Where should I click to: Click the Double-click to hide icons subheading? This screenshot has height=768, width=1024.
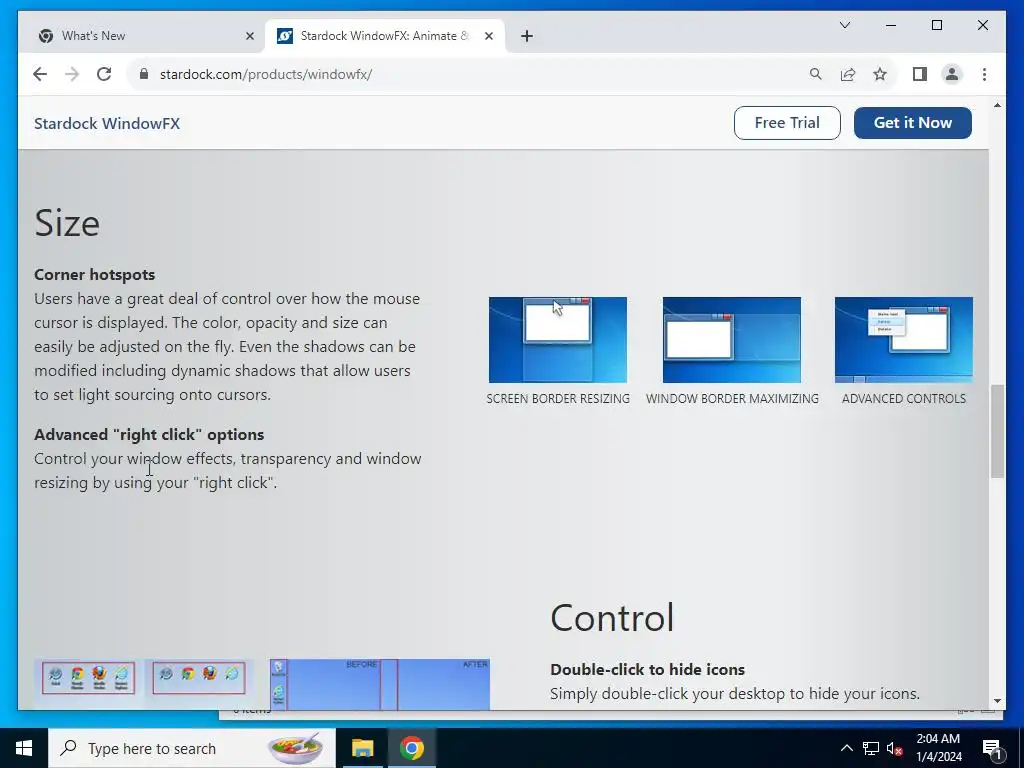[647, 669]
